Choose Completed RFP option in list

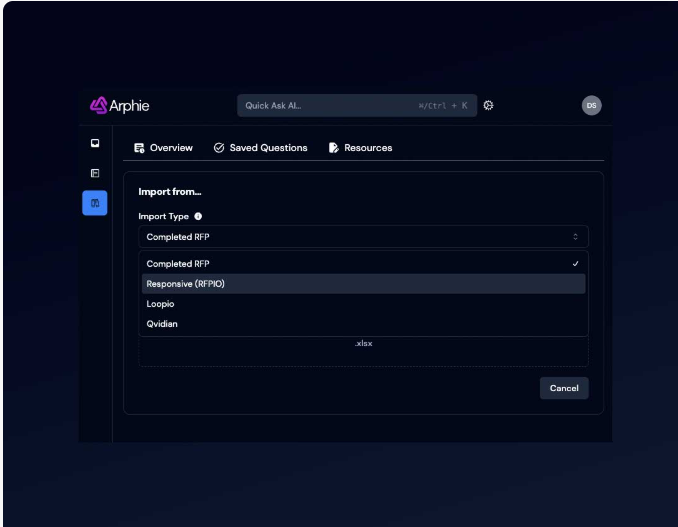(x=363, y=264)
